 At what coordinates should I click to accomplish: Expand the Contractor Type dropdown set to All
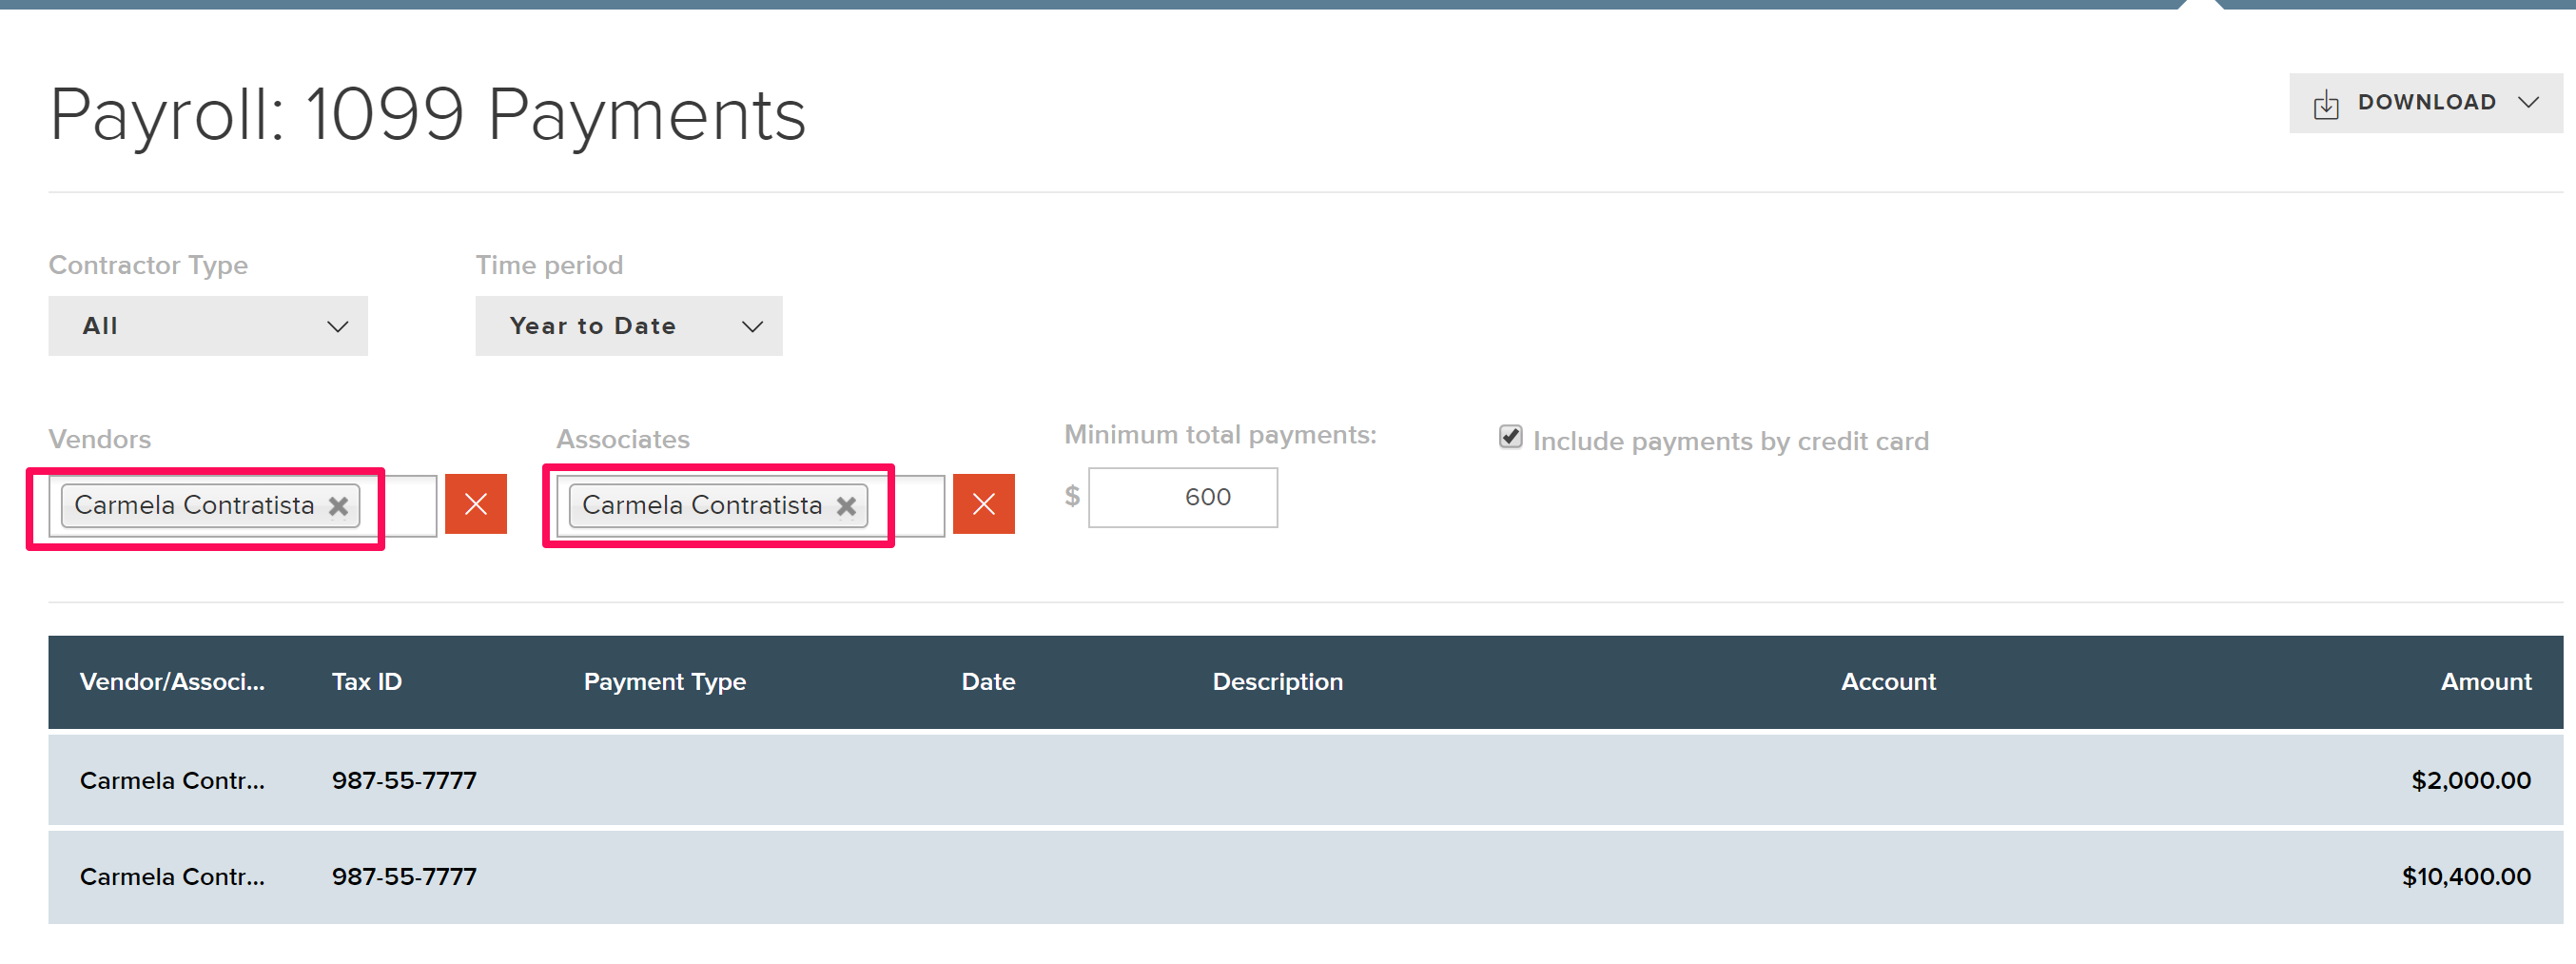tap(208, 326)
